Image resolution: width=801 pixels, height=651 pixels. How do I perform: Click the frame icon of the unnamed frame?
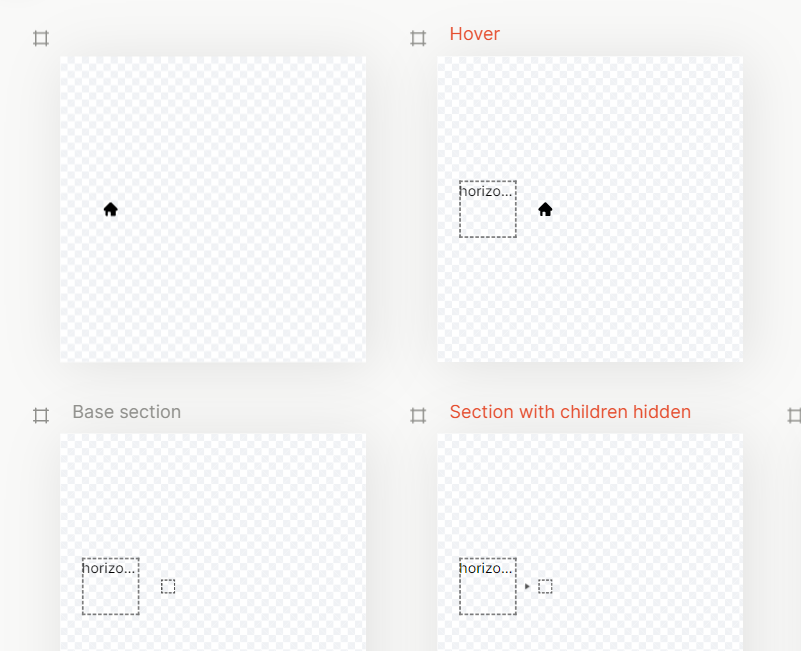(x=41, y=38)
